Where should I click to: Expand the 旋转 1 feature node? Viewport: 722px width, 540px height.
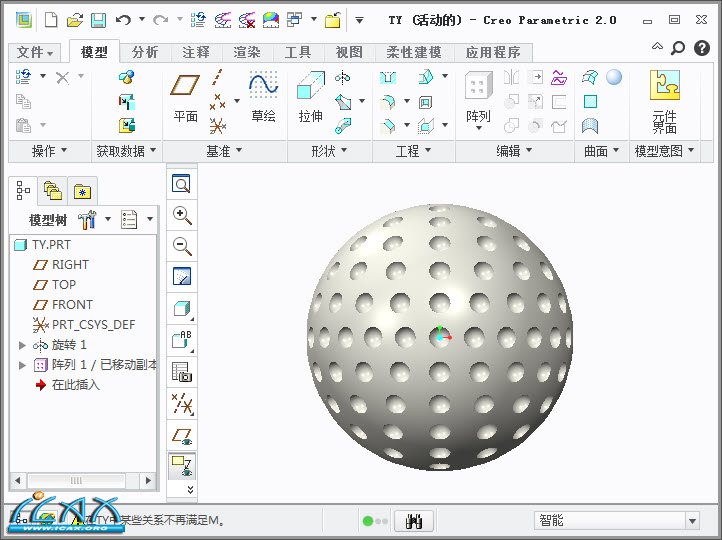(23, 345)
